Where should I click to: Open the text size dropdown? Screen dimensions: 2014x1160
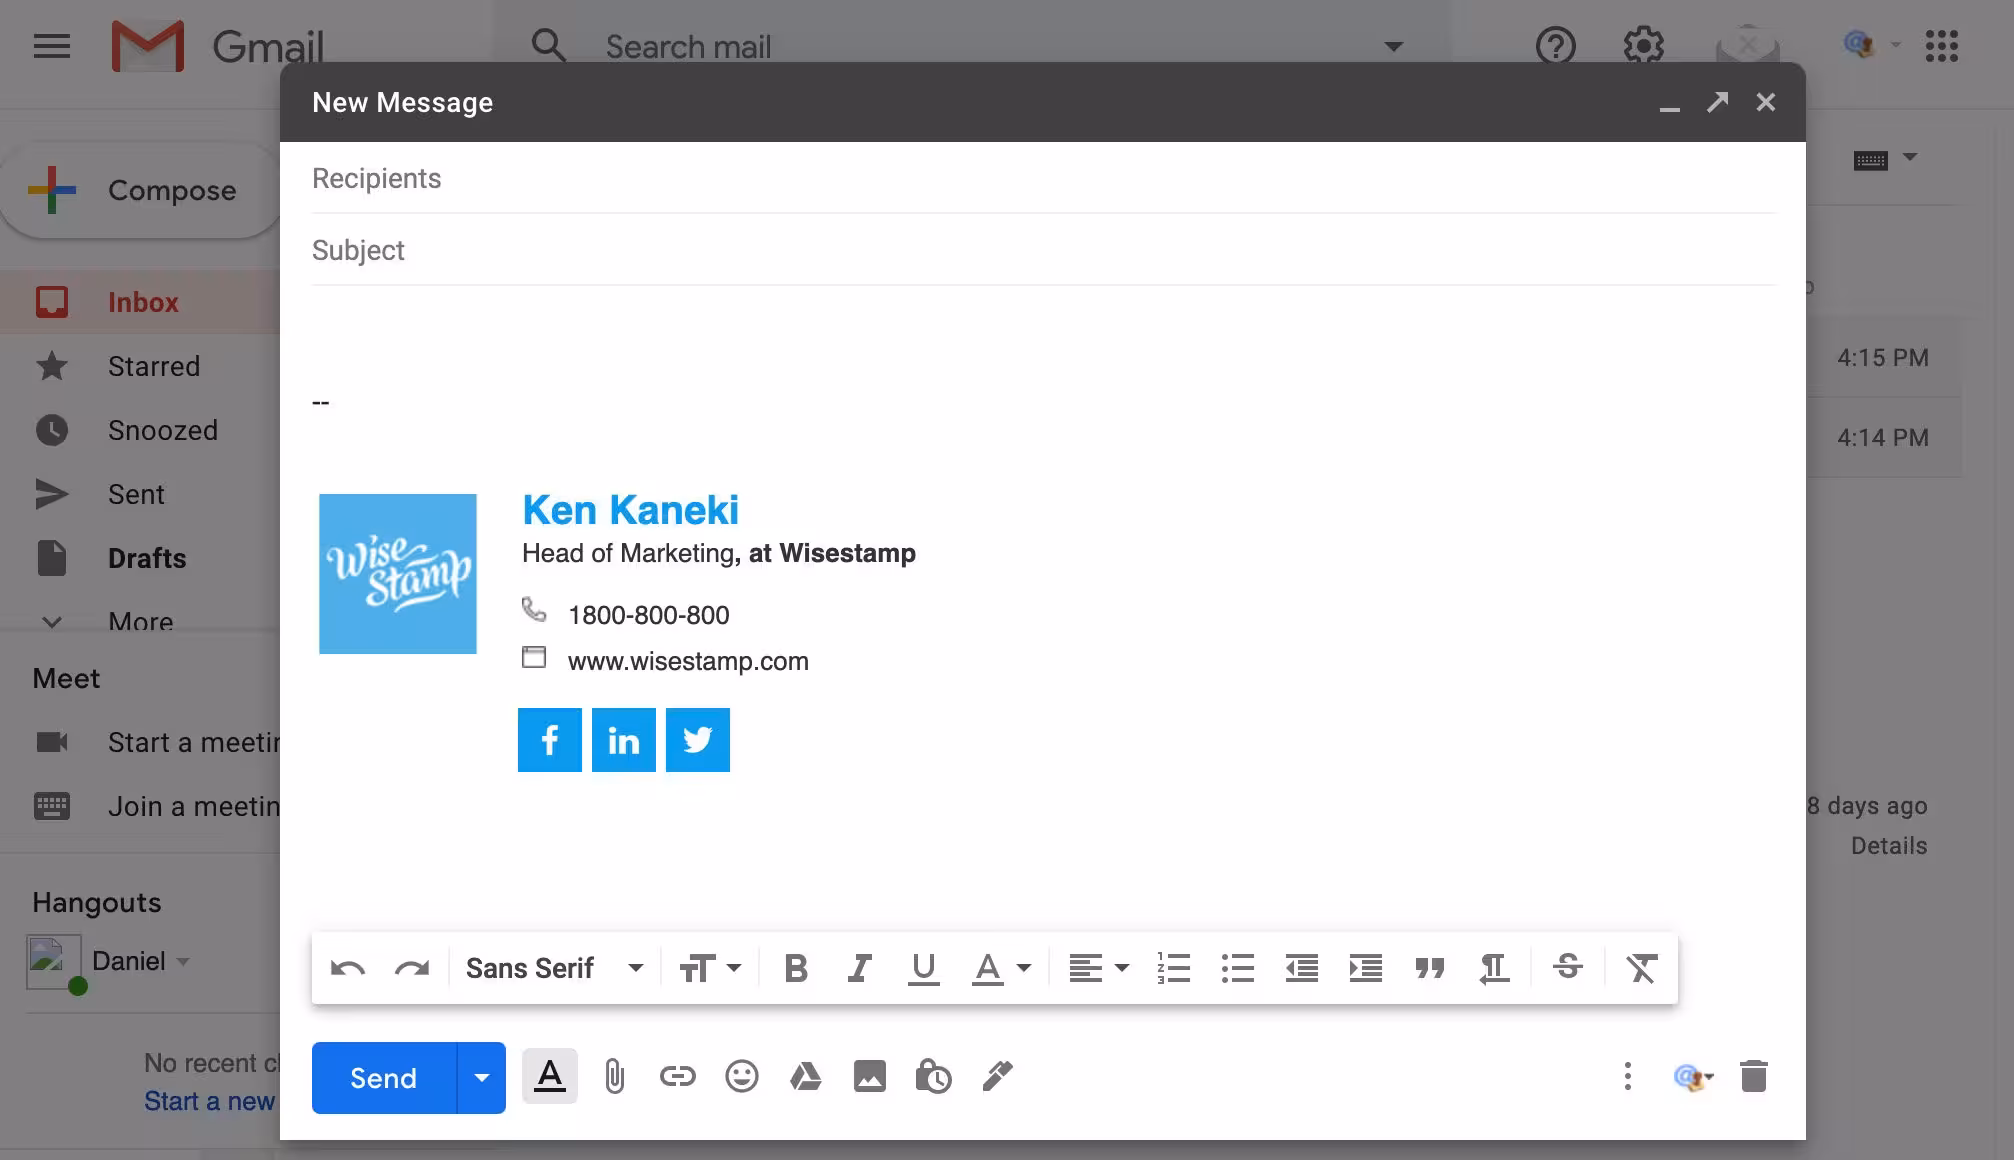tap(710, 968)
